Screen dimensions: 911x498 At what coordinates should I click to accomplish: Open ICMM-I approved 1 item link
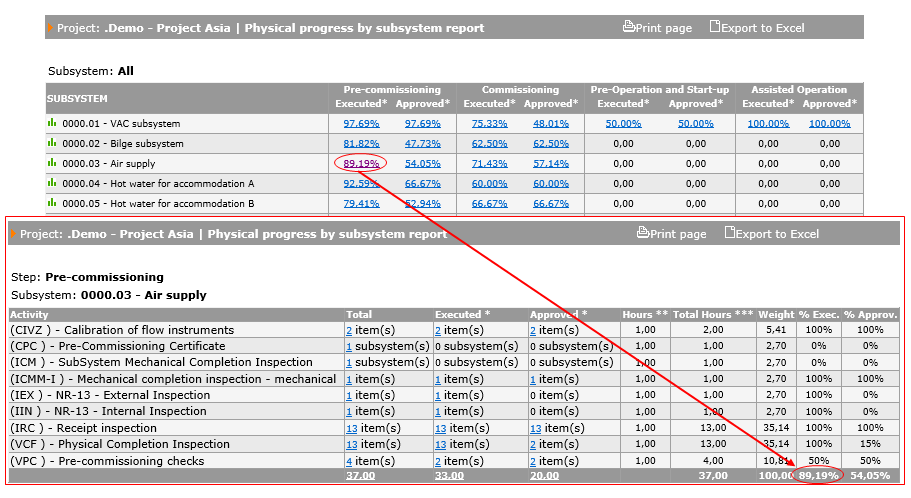click(x=533, y=379)
